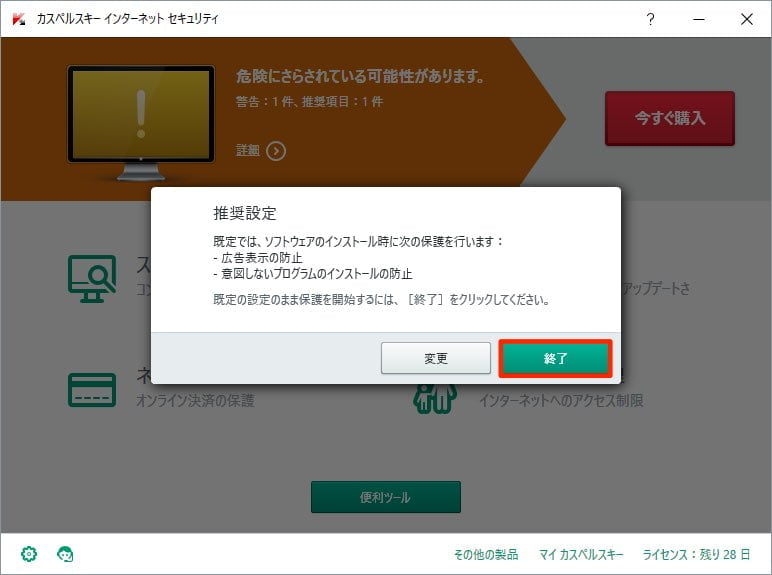Click 危険にさらされている可能性があります heading

coord(361,76)
